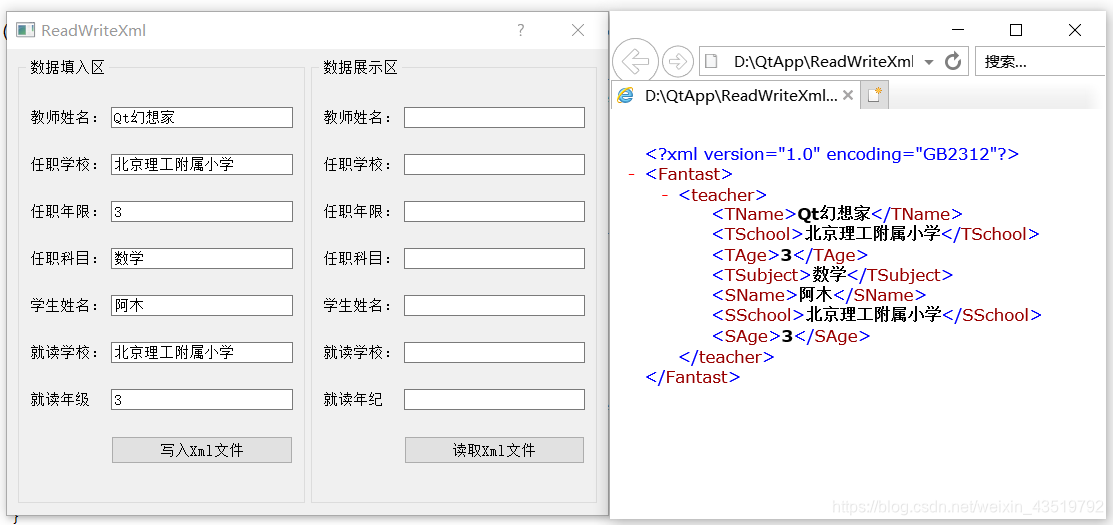Open a new browser tab
This screenshot has width=1113, height=525.
pos(874,95)
